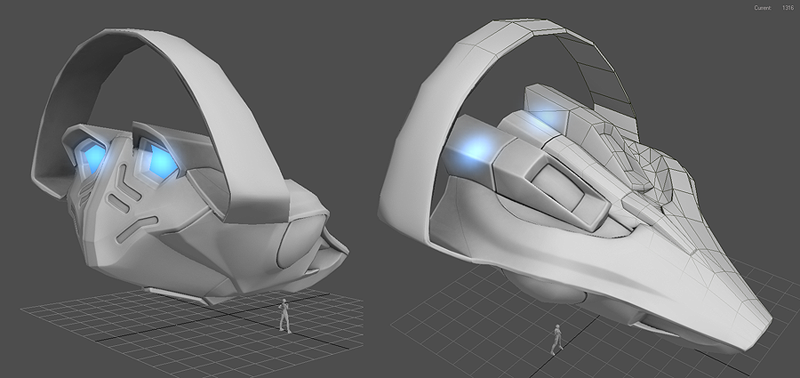The image size is (800, 378).
Task: Click the recessed cockpit panel on right ship
Action: click(x=558, y=188)
